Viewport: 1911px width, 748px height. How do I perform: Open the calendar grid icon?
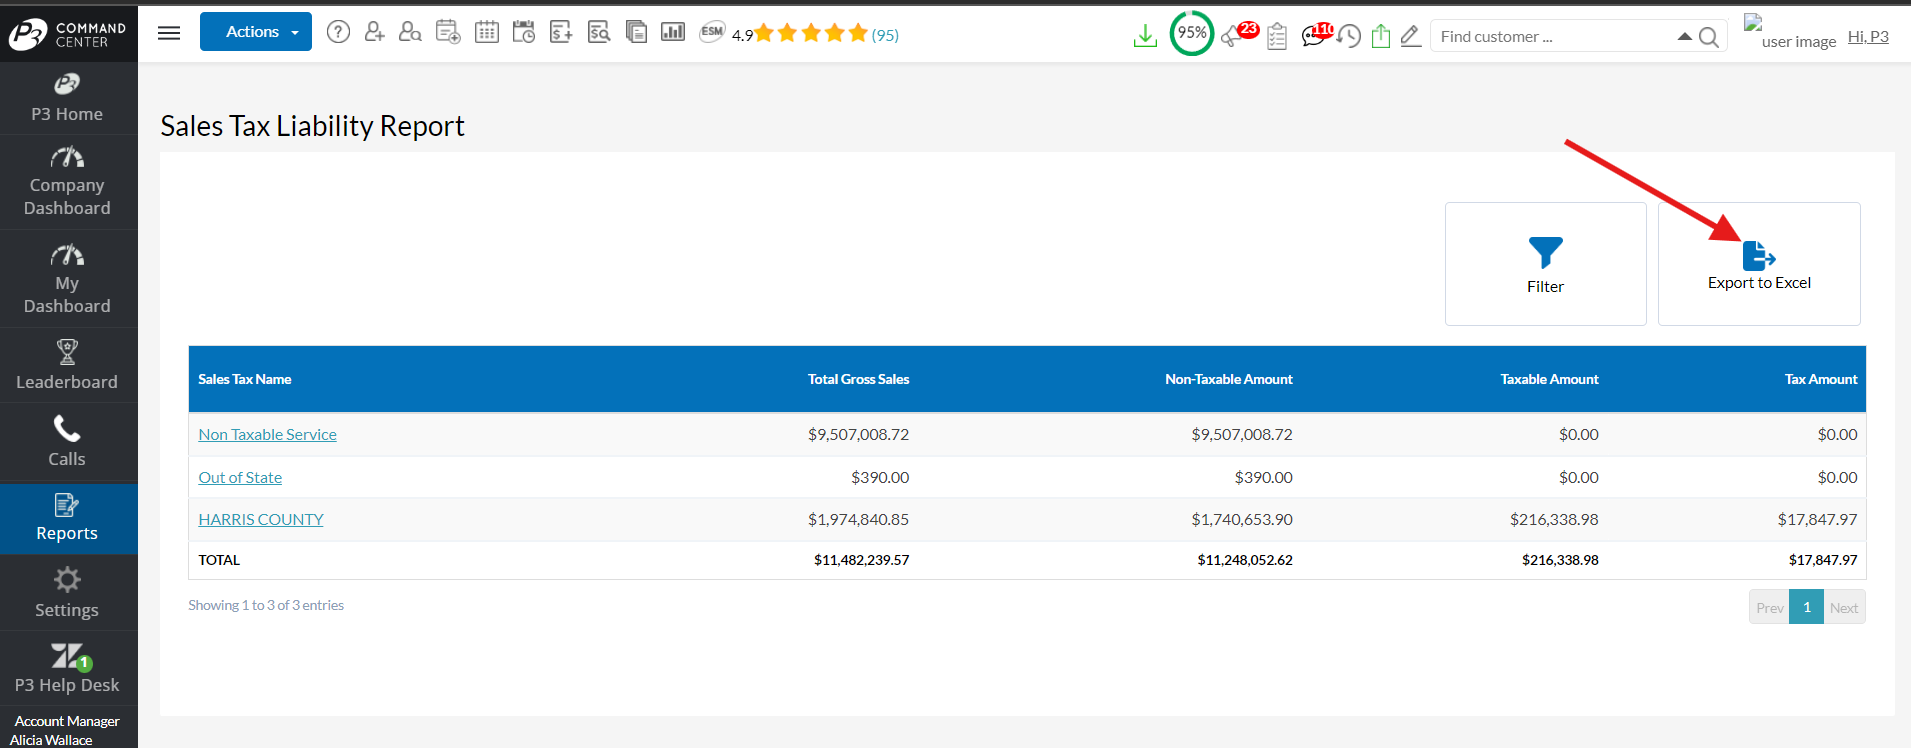tap(486, 32)
